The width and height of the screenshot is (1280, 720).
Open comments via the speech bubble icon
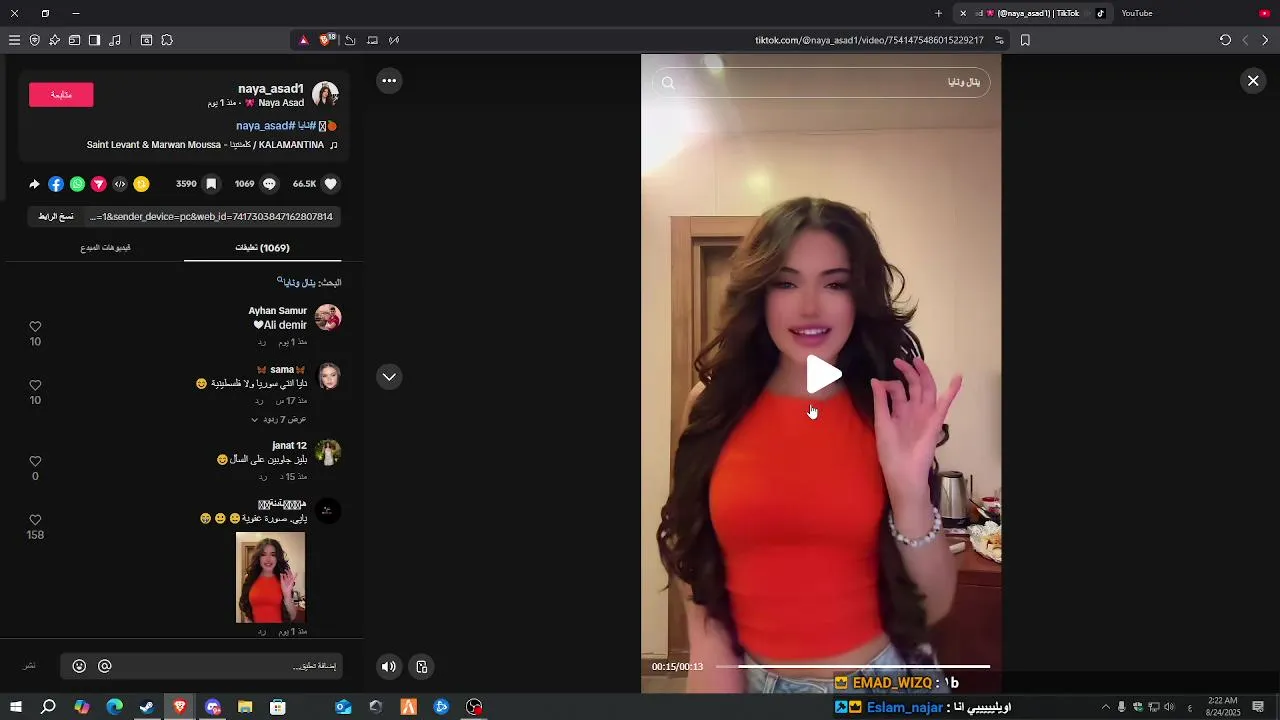pyautogui.click(x=269, y=184)
